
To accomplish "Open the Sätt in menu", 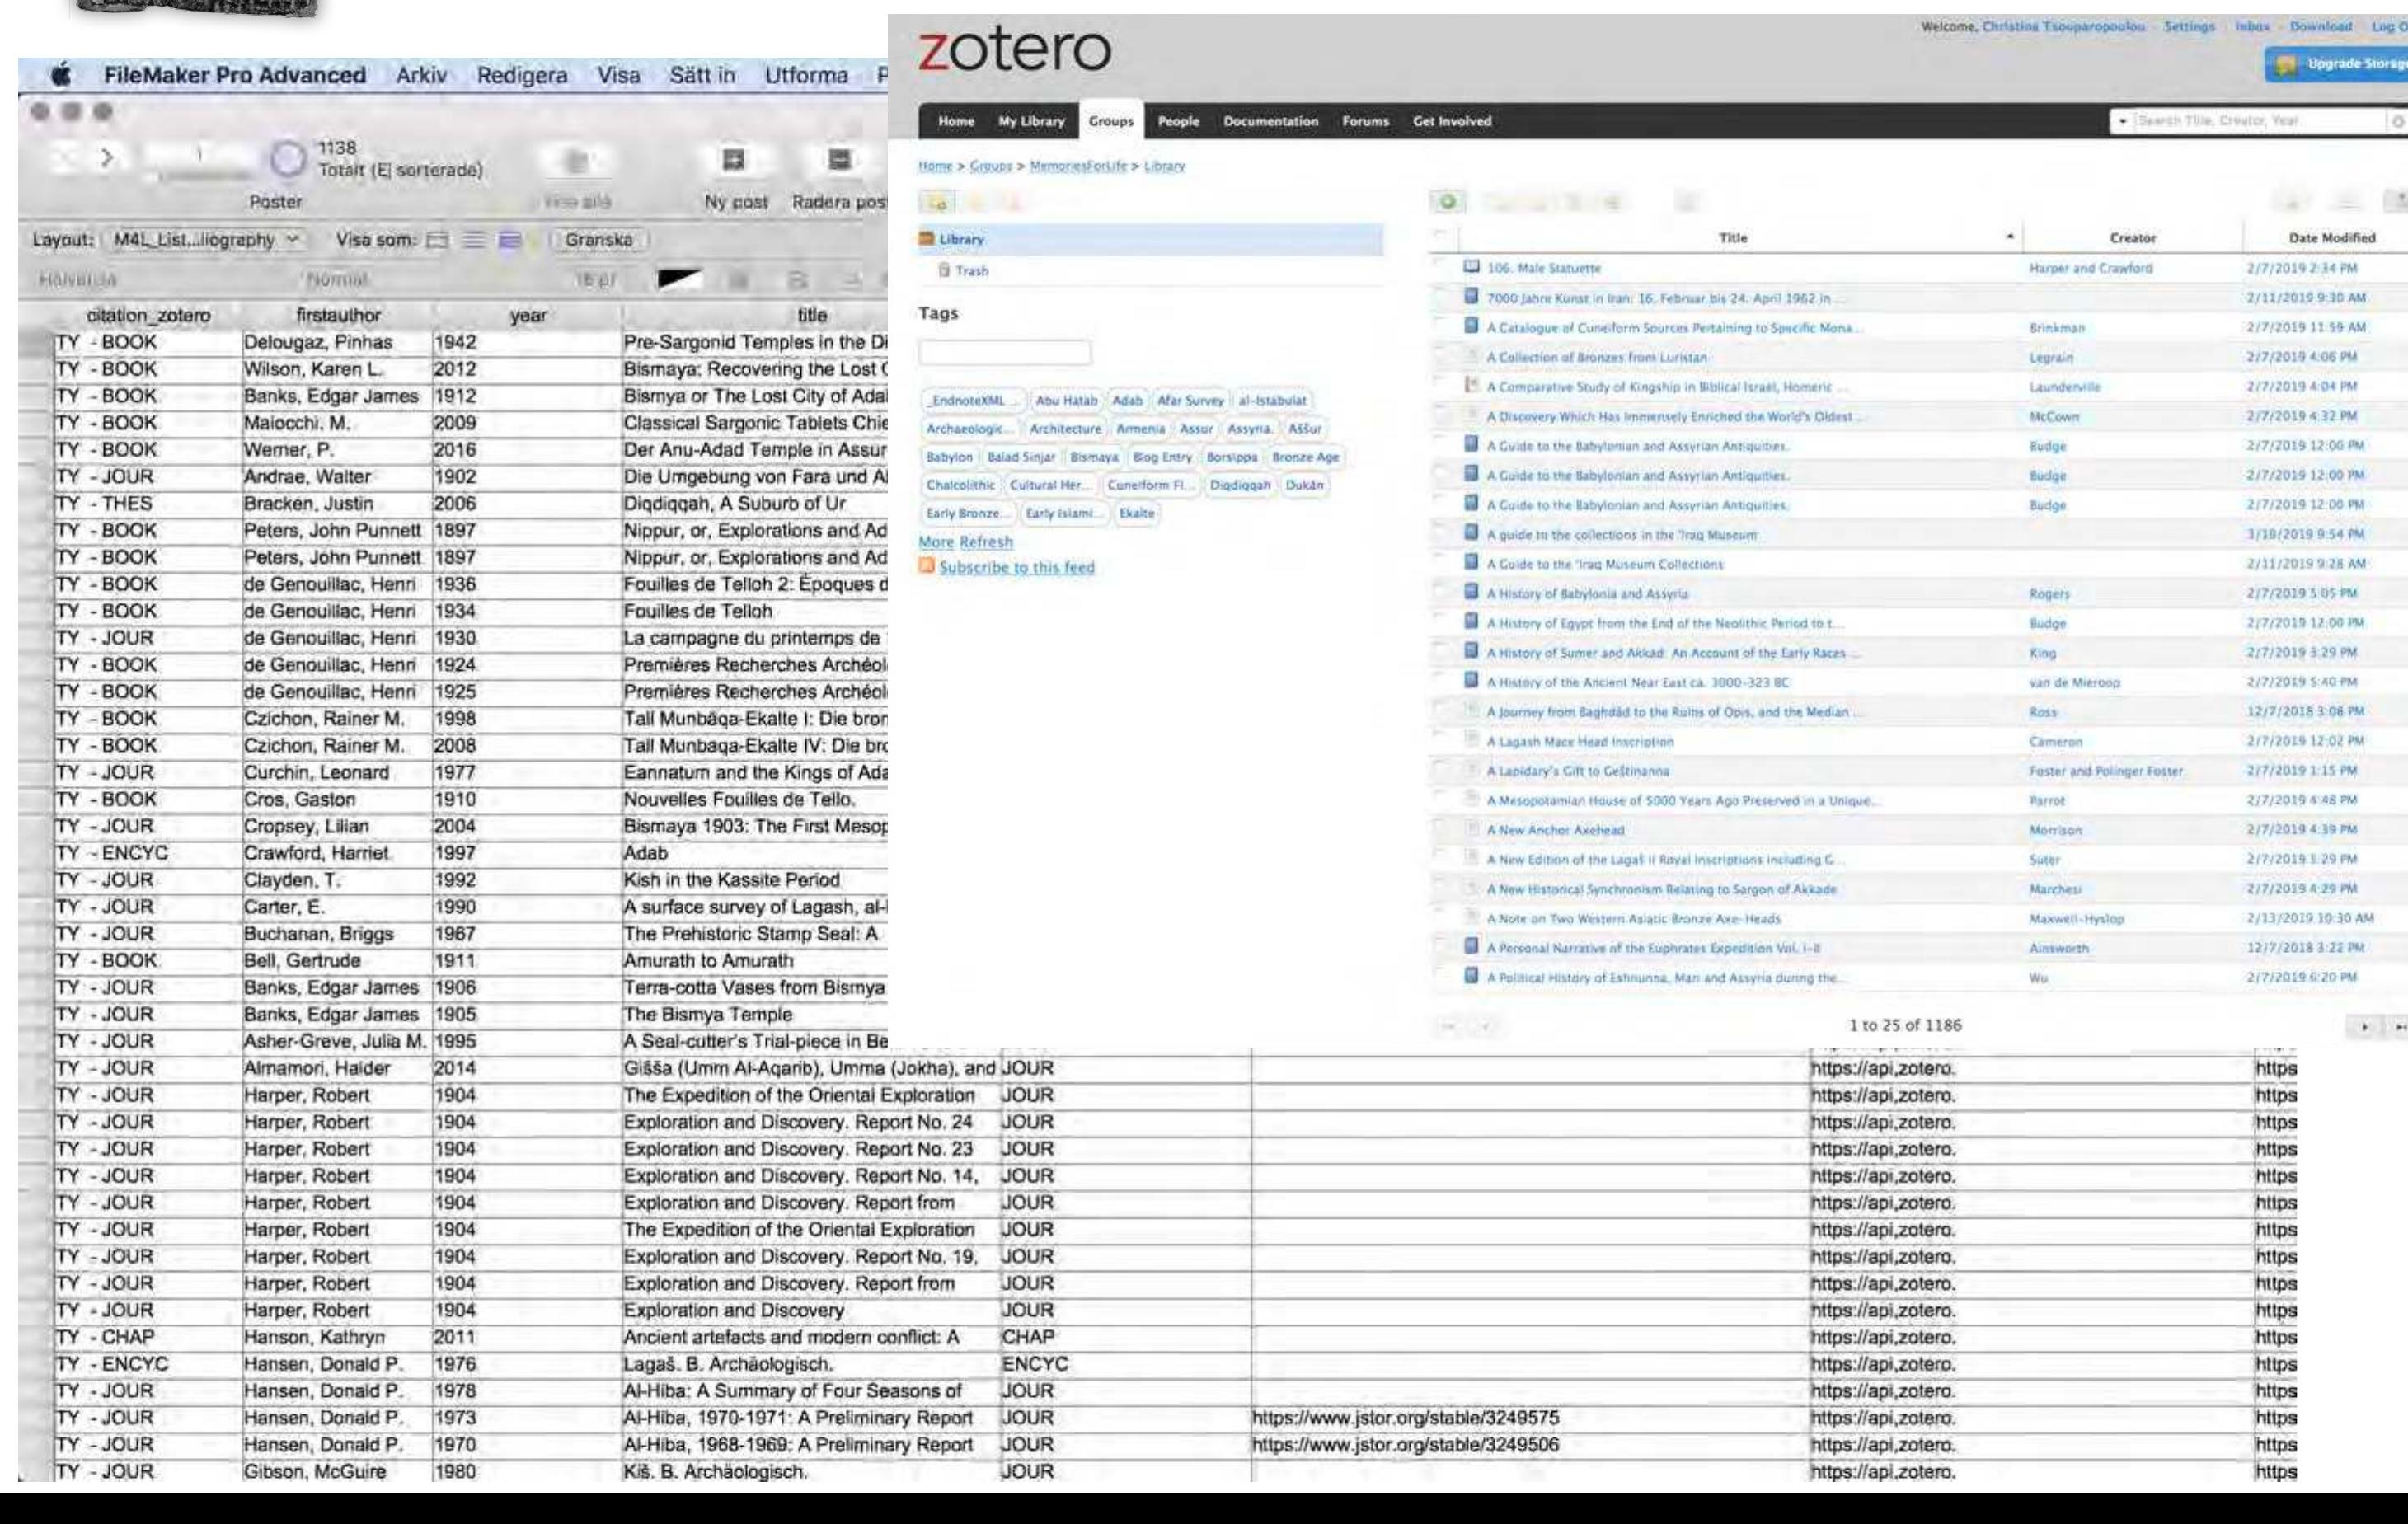I will coord(702,75).
